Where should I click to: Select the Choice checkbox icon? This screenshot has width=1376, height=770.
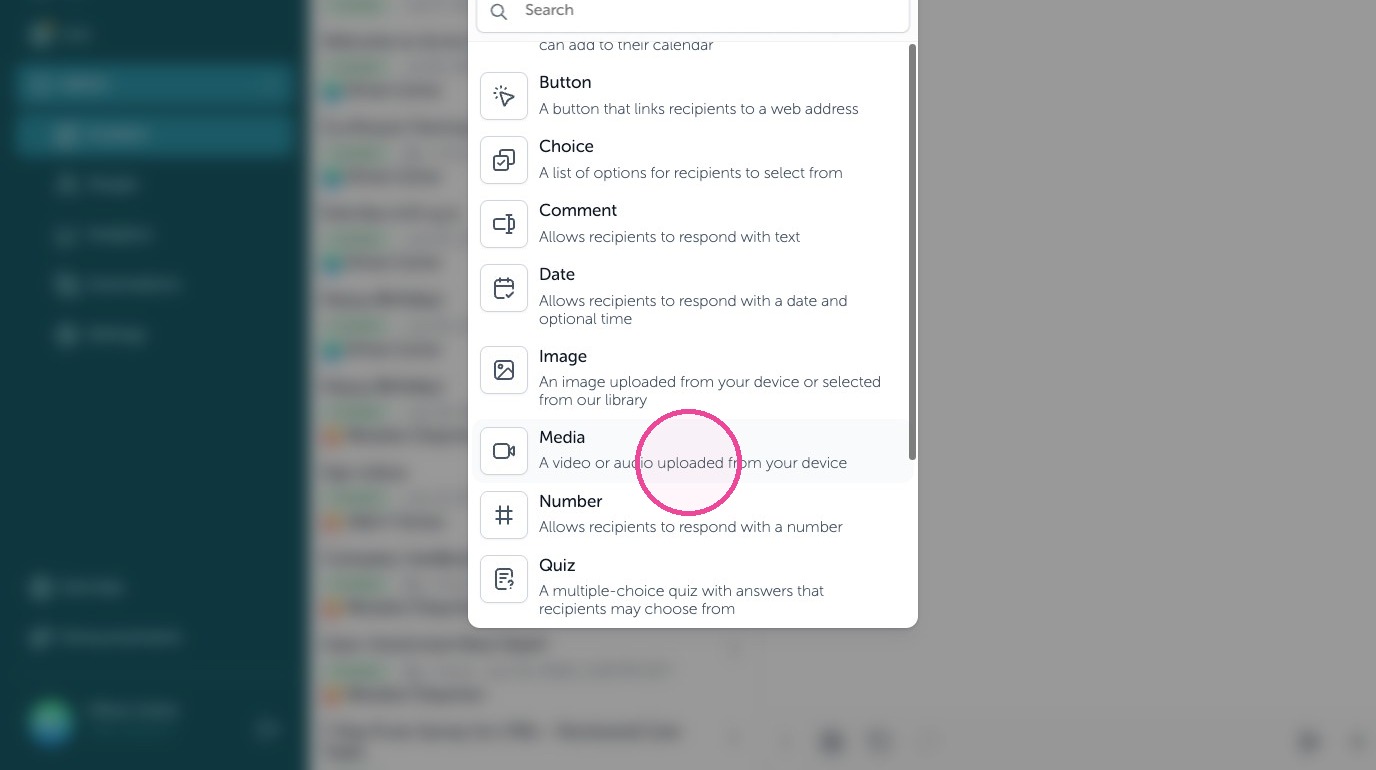pyautogui.click(x=504, y=160)
